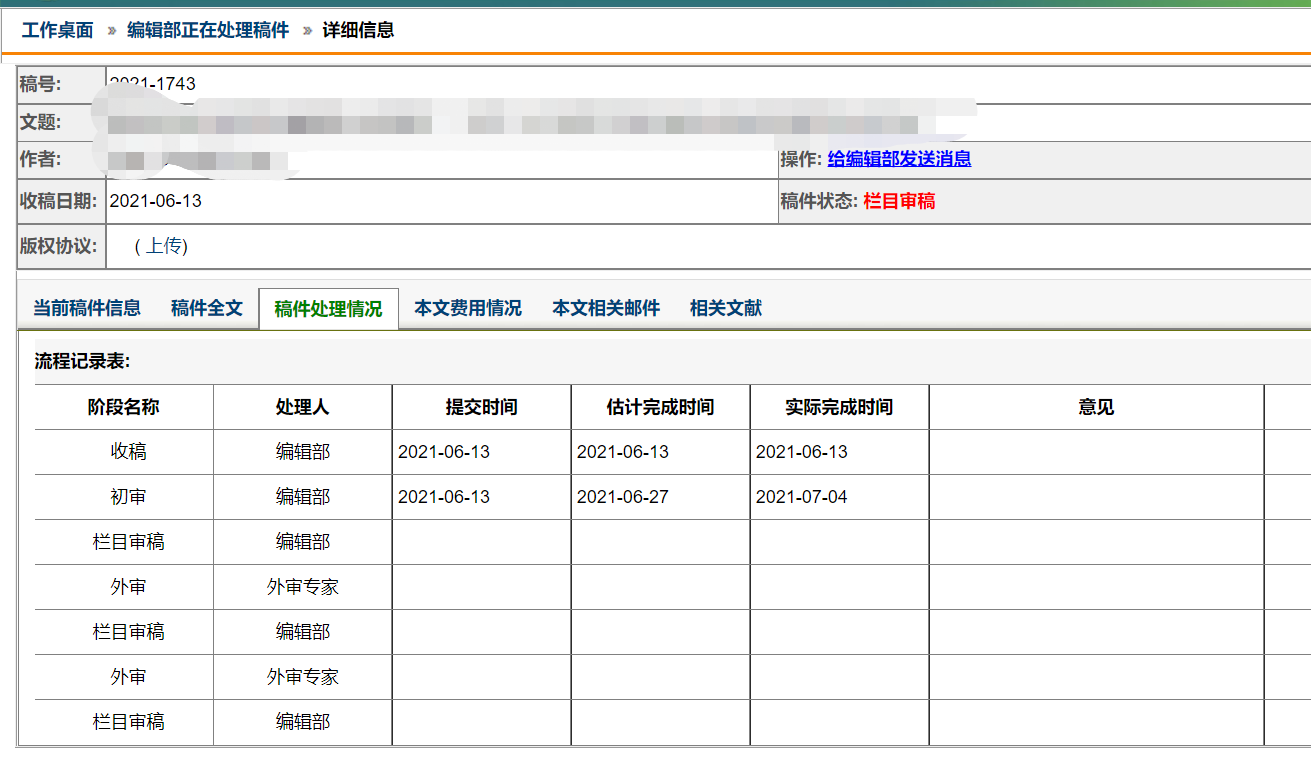Image resolution: width=1311 pixels, height=762 pixels.
Task: Click the 意见 column header
Action: point(1096,407)
